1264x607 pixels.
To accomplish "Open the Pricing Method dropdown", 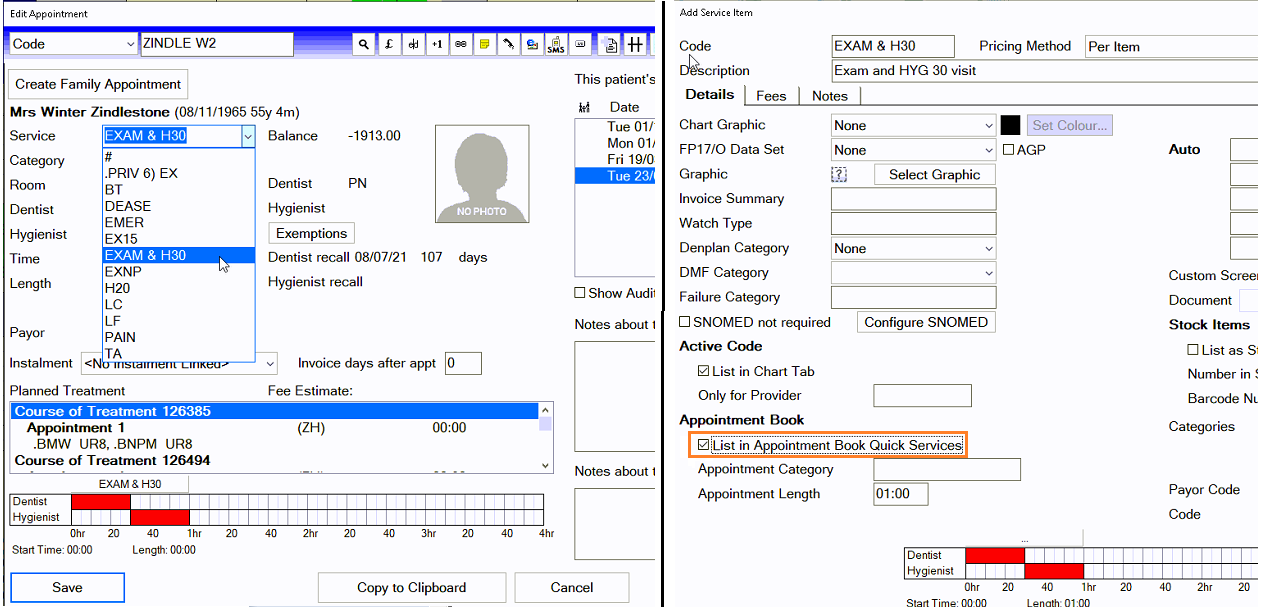I will [1172, 47].
